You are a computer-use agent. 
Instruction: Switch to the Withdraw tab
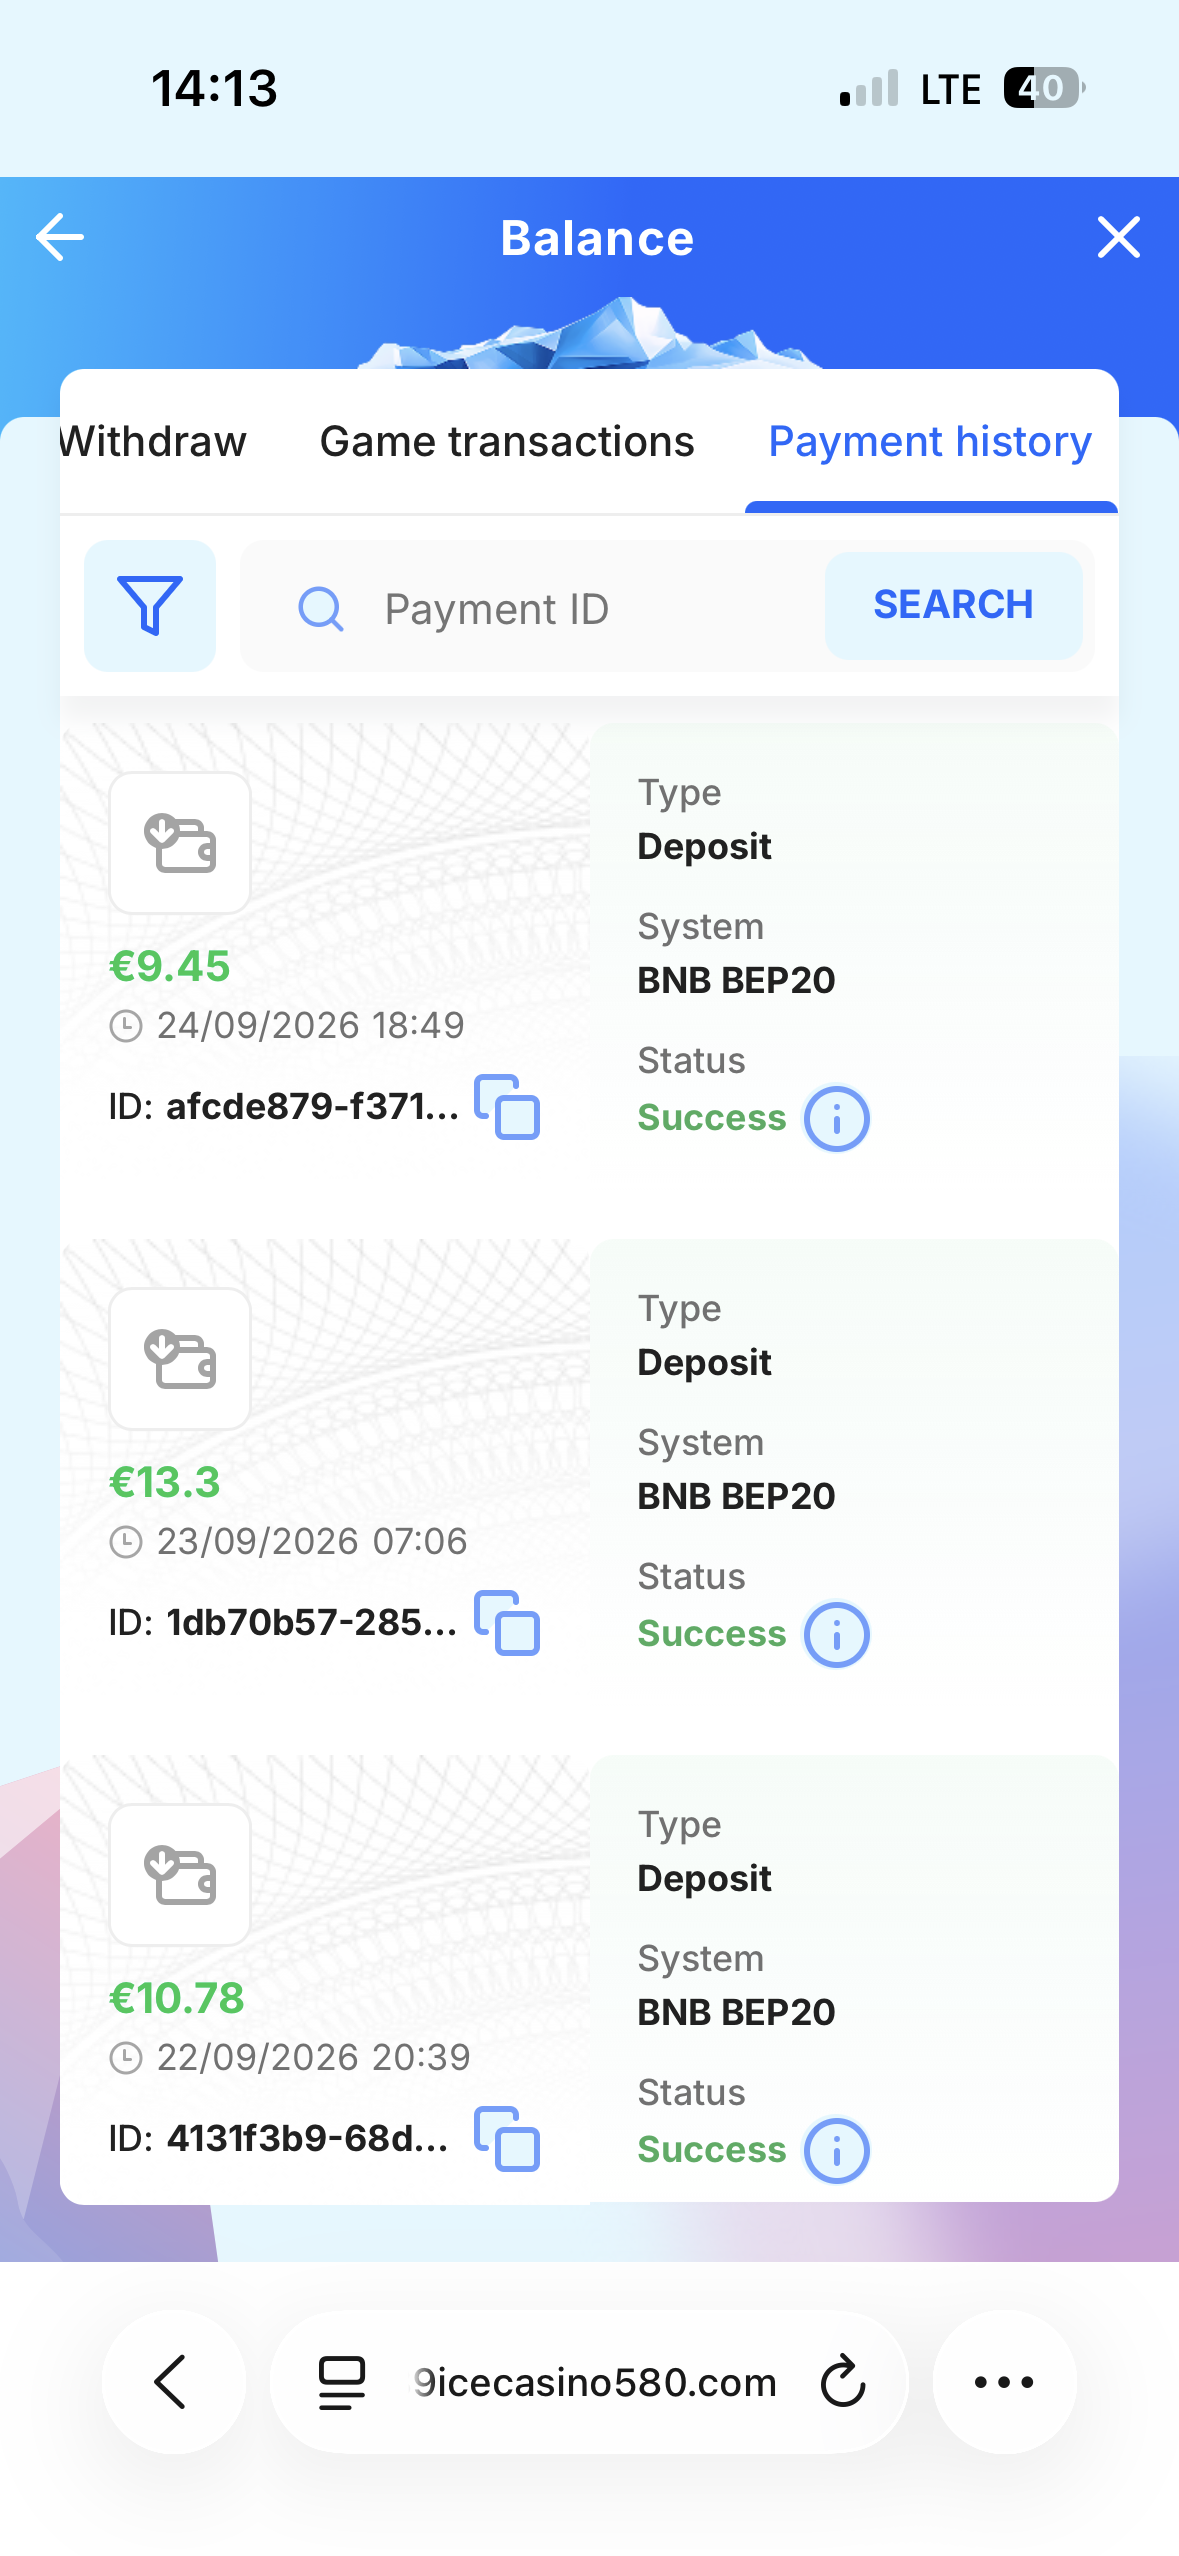pos(153,442)
